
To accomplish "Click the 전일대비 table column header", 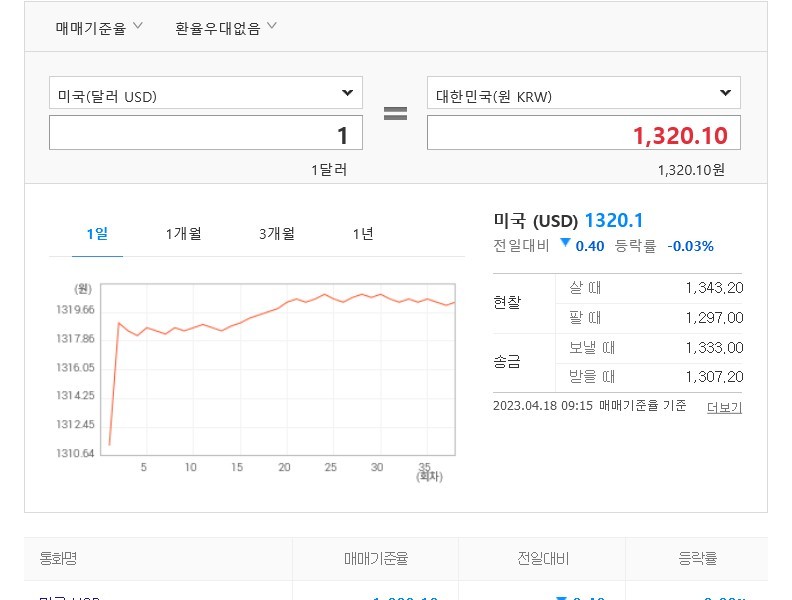I will pyautogui.click(x=542, y=559).
